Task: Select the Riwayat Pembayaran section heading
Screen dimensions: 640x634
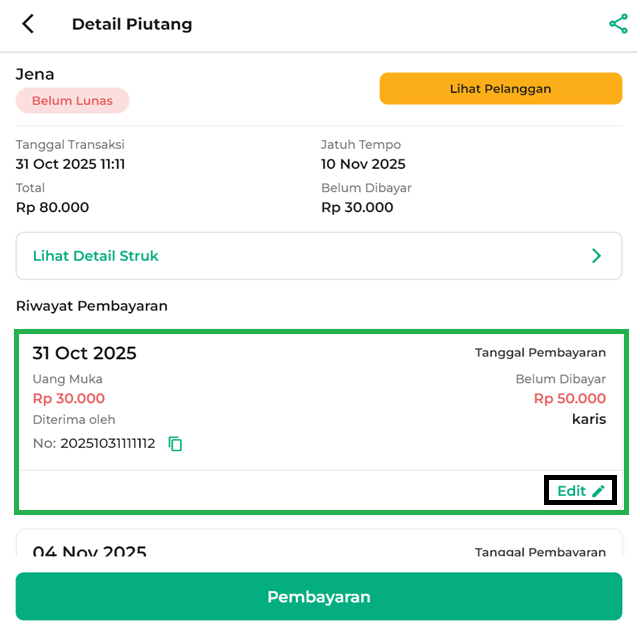Action: click(x=92, y=306)
